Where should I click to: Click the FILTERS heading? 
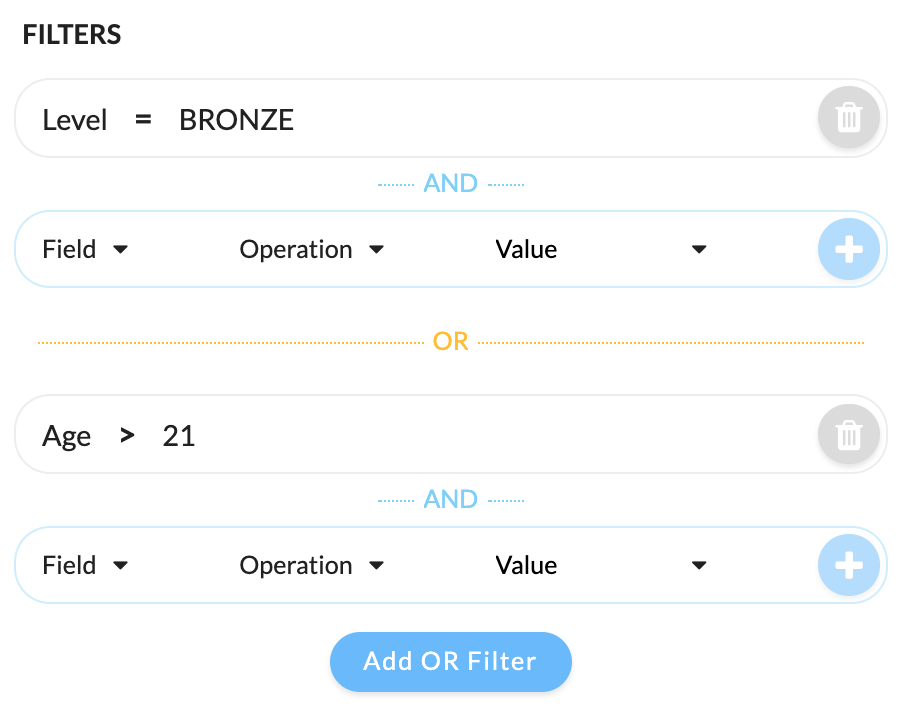(x=72, y=34)
